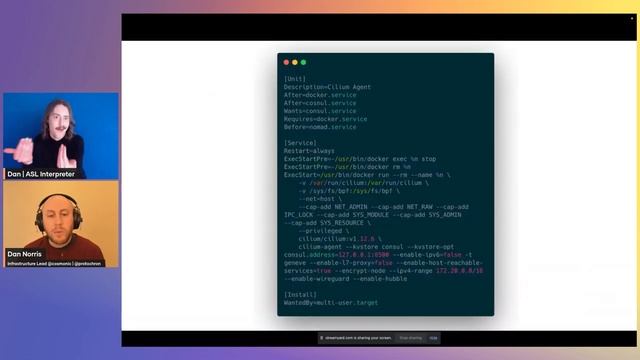Click the 'Dan Norris' name label

tap(24, 254)
